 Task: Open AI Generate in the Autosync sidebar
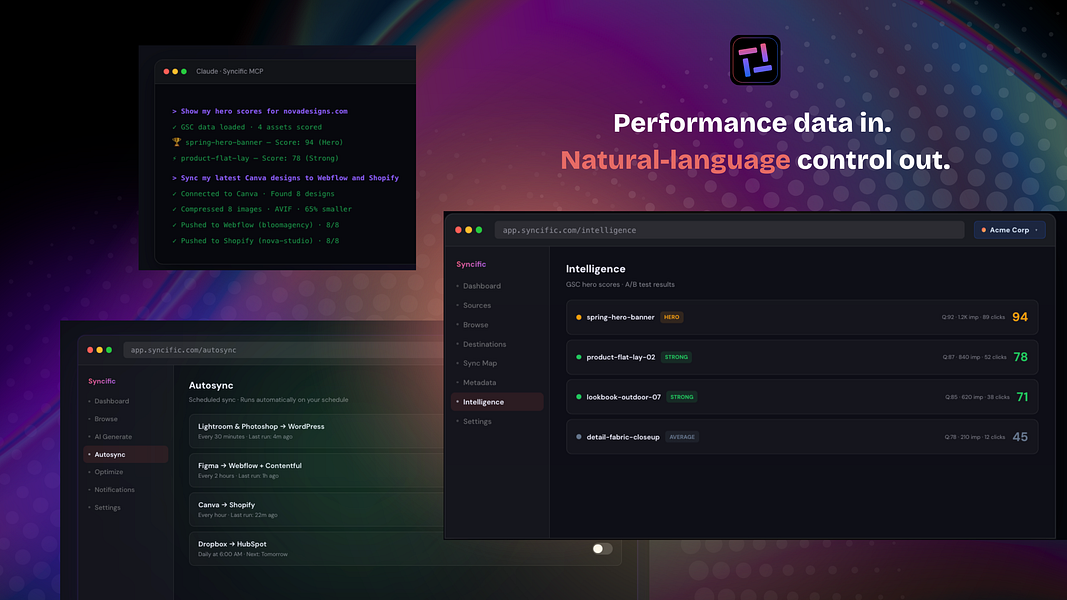[113, 437]
